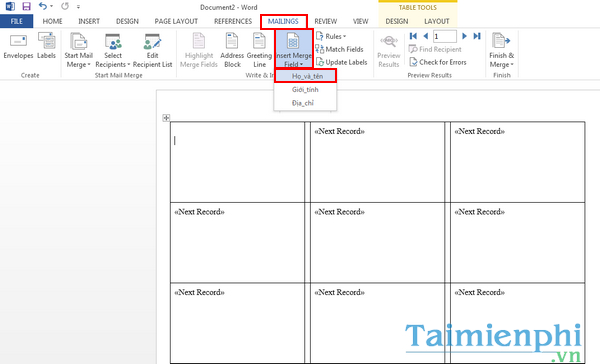Open Customize Quick Access Toolbar dropdown
The width and height of the screenshot is (600, 364).
click(78, 7)
